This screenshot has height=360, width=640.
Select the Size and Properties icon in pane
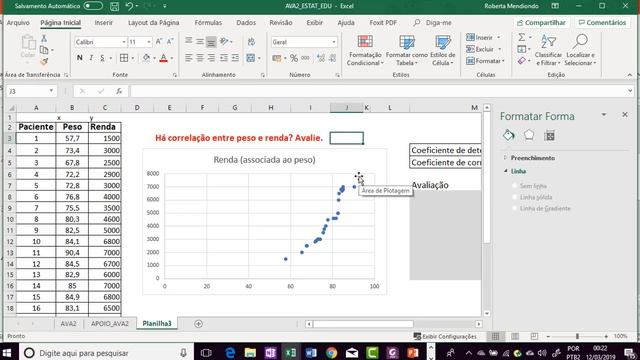pos(550,136)
